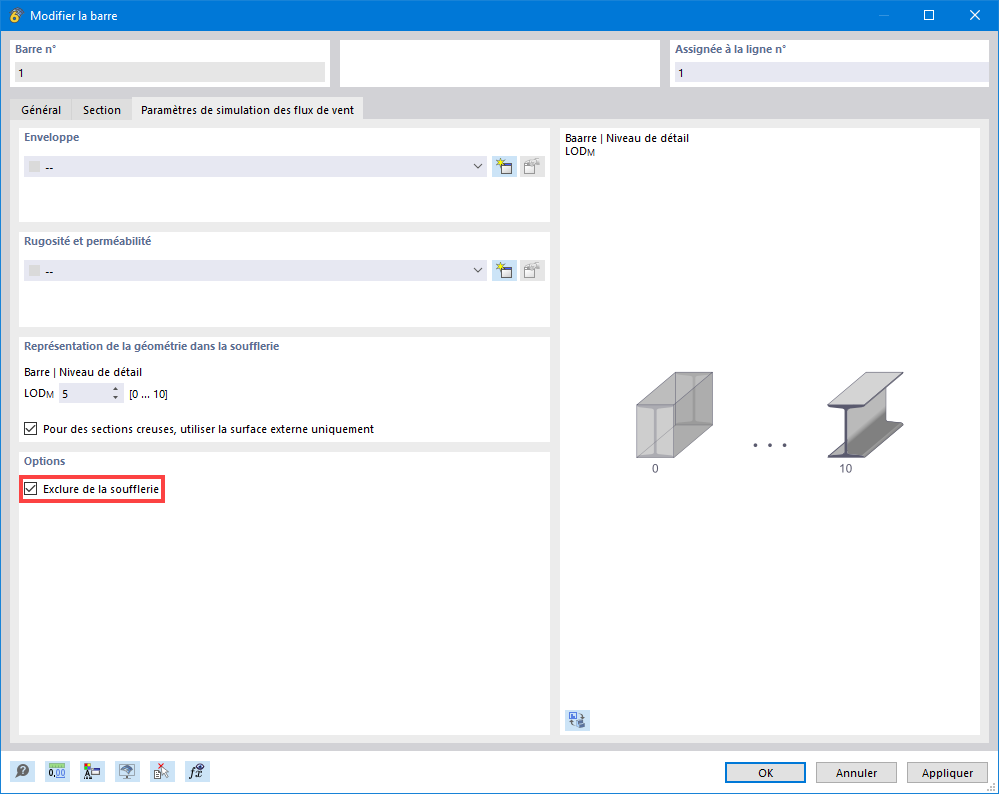Click the monitor view icon in bottom toolbar
Screen dimensions: 999x794
[127, 772]
